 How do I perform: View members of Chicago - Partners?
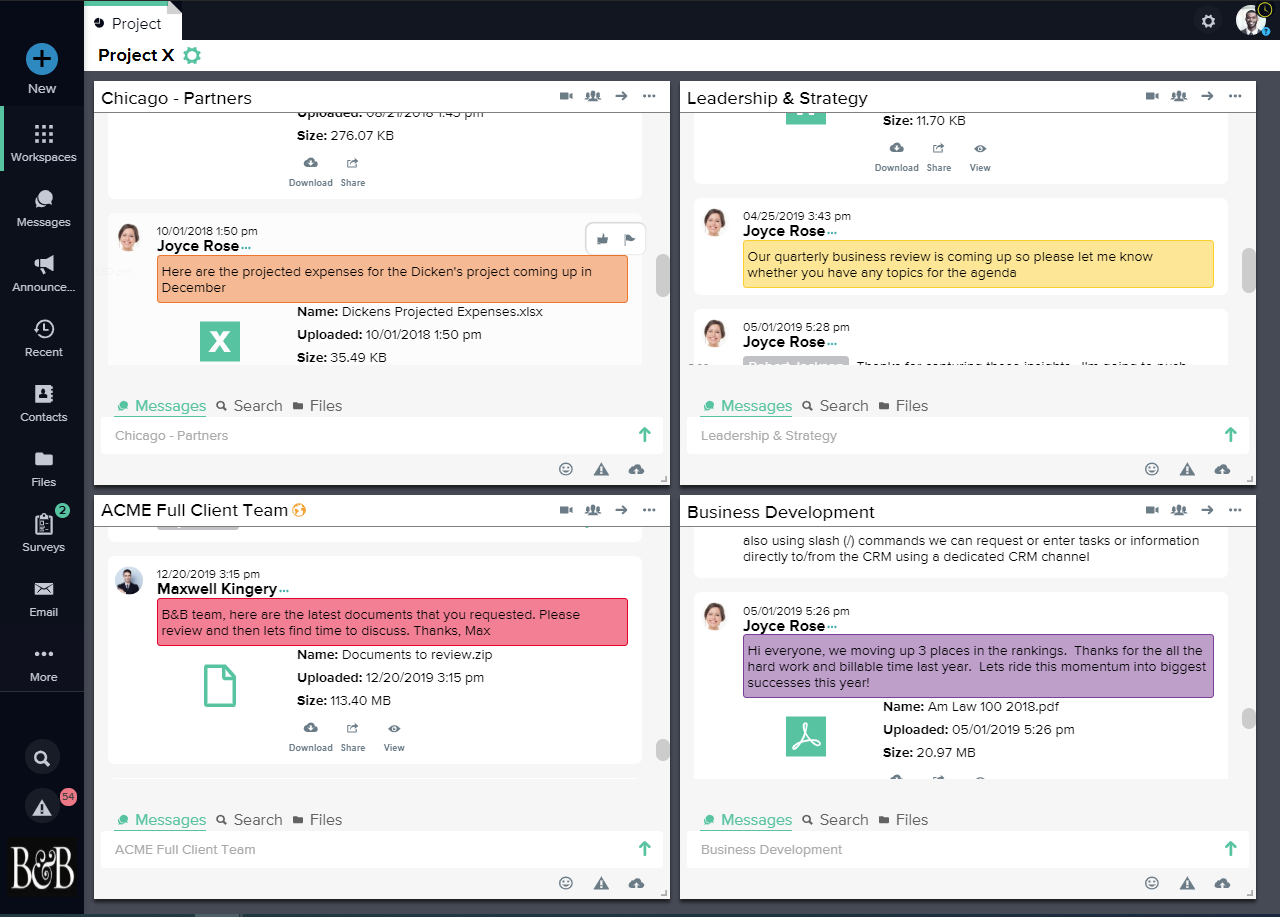pyautogui.click(x=593, y=96)
